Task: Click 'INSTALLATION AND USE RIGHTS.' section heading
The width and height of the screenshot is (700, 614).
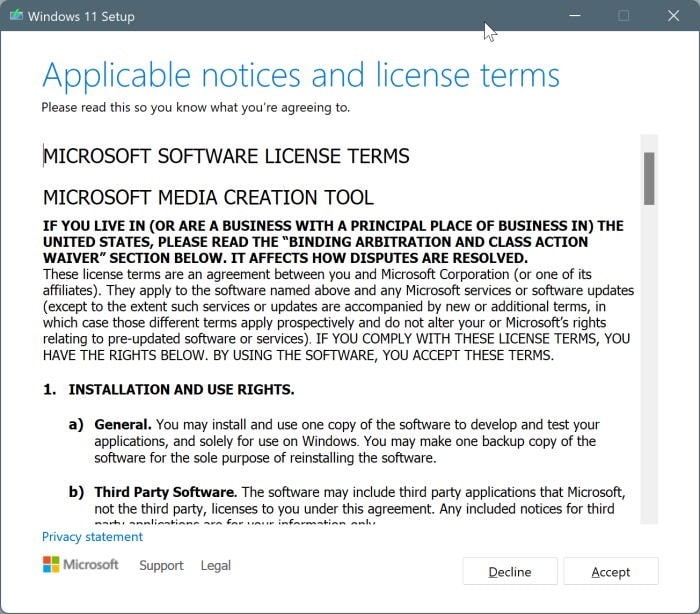Action: (181, 389)
